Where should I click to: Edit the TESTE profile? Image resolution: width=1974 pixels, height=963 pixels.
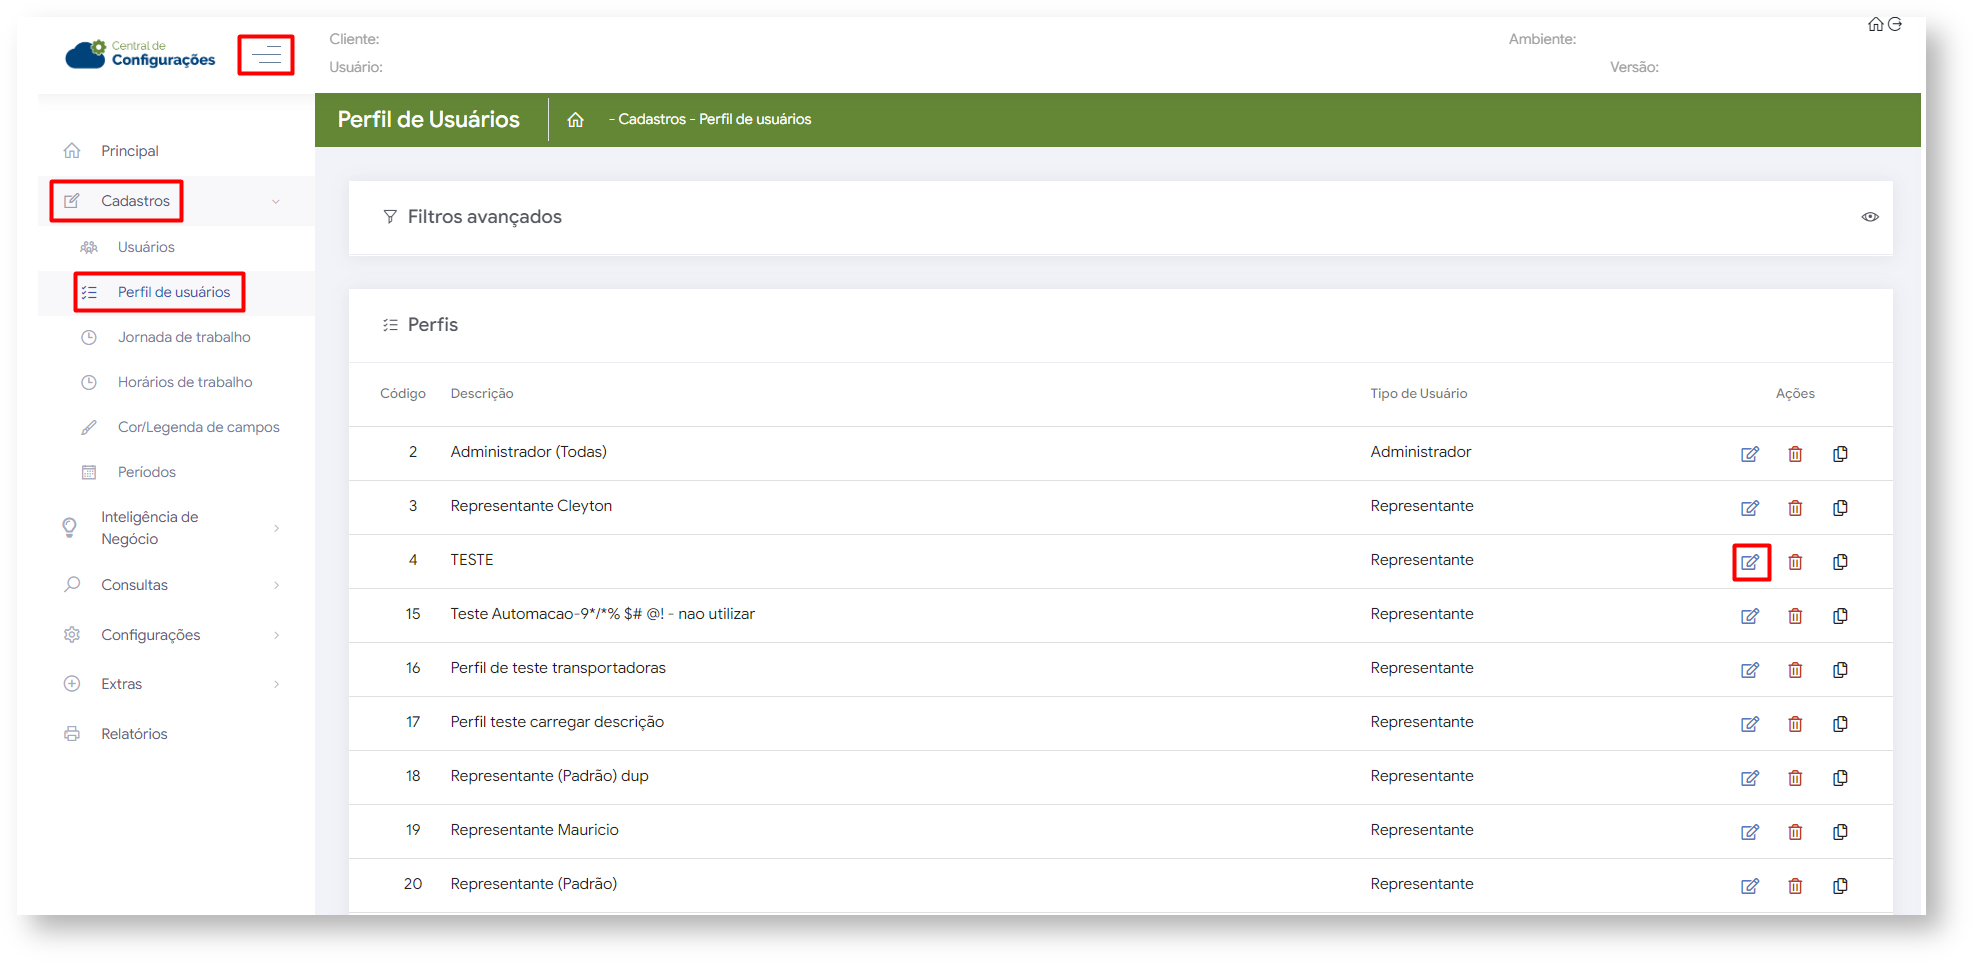[1749, 562]
